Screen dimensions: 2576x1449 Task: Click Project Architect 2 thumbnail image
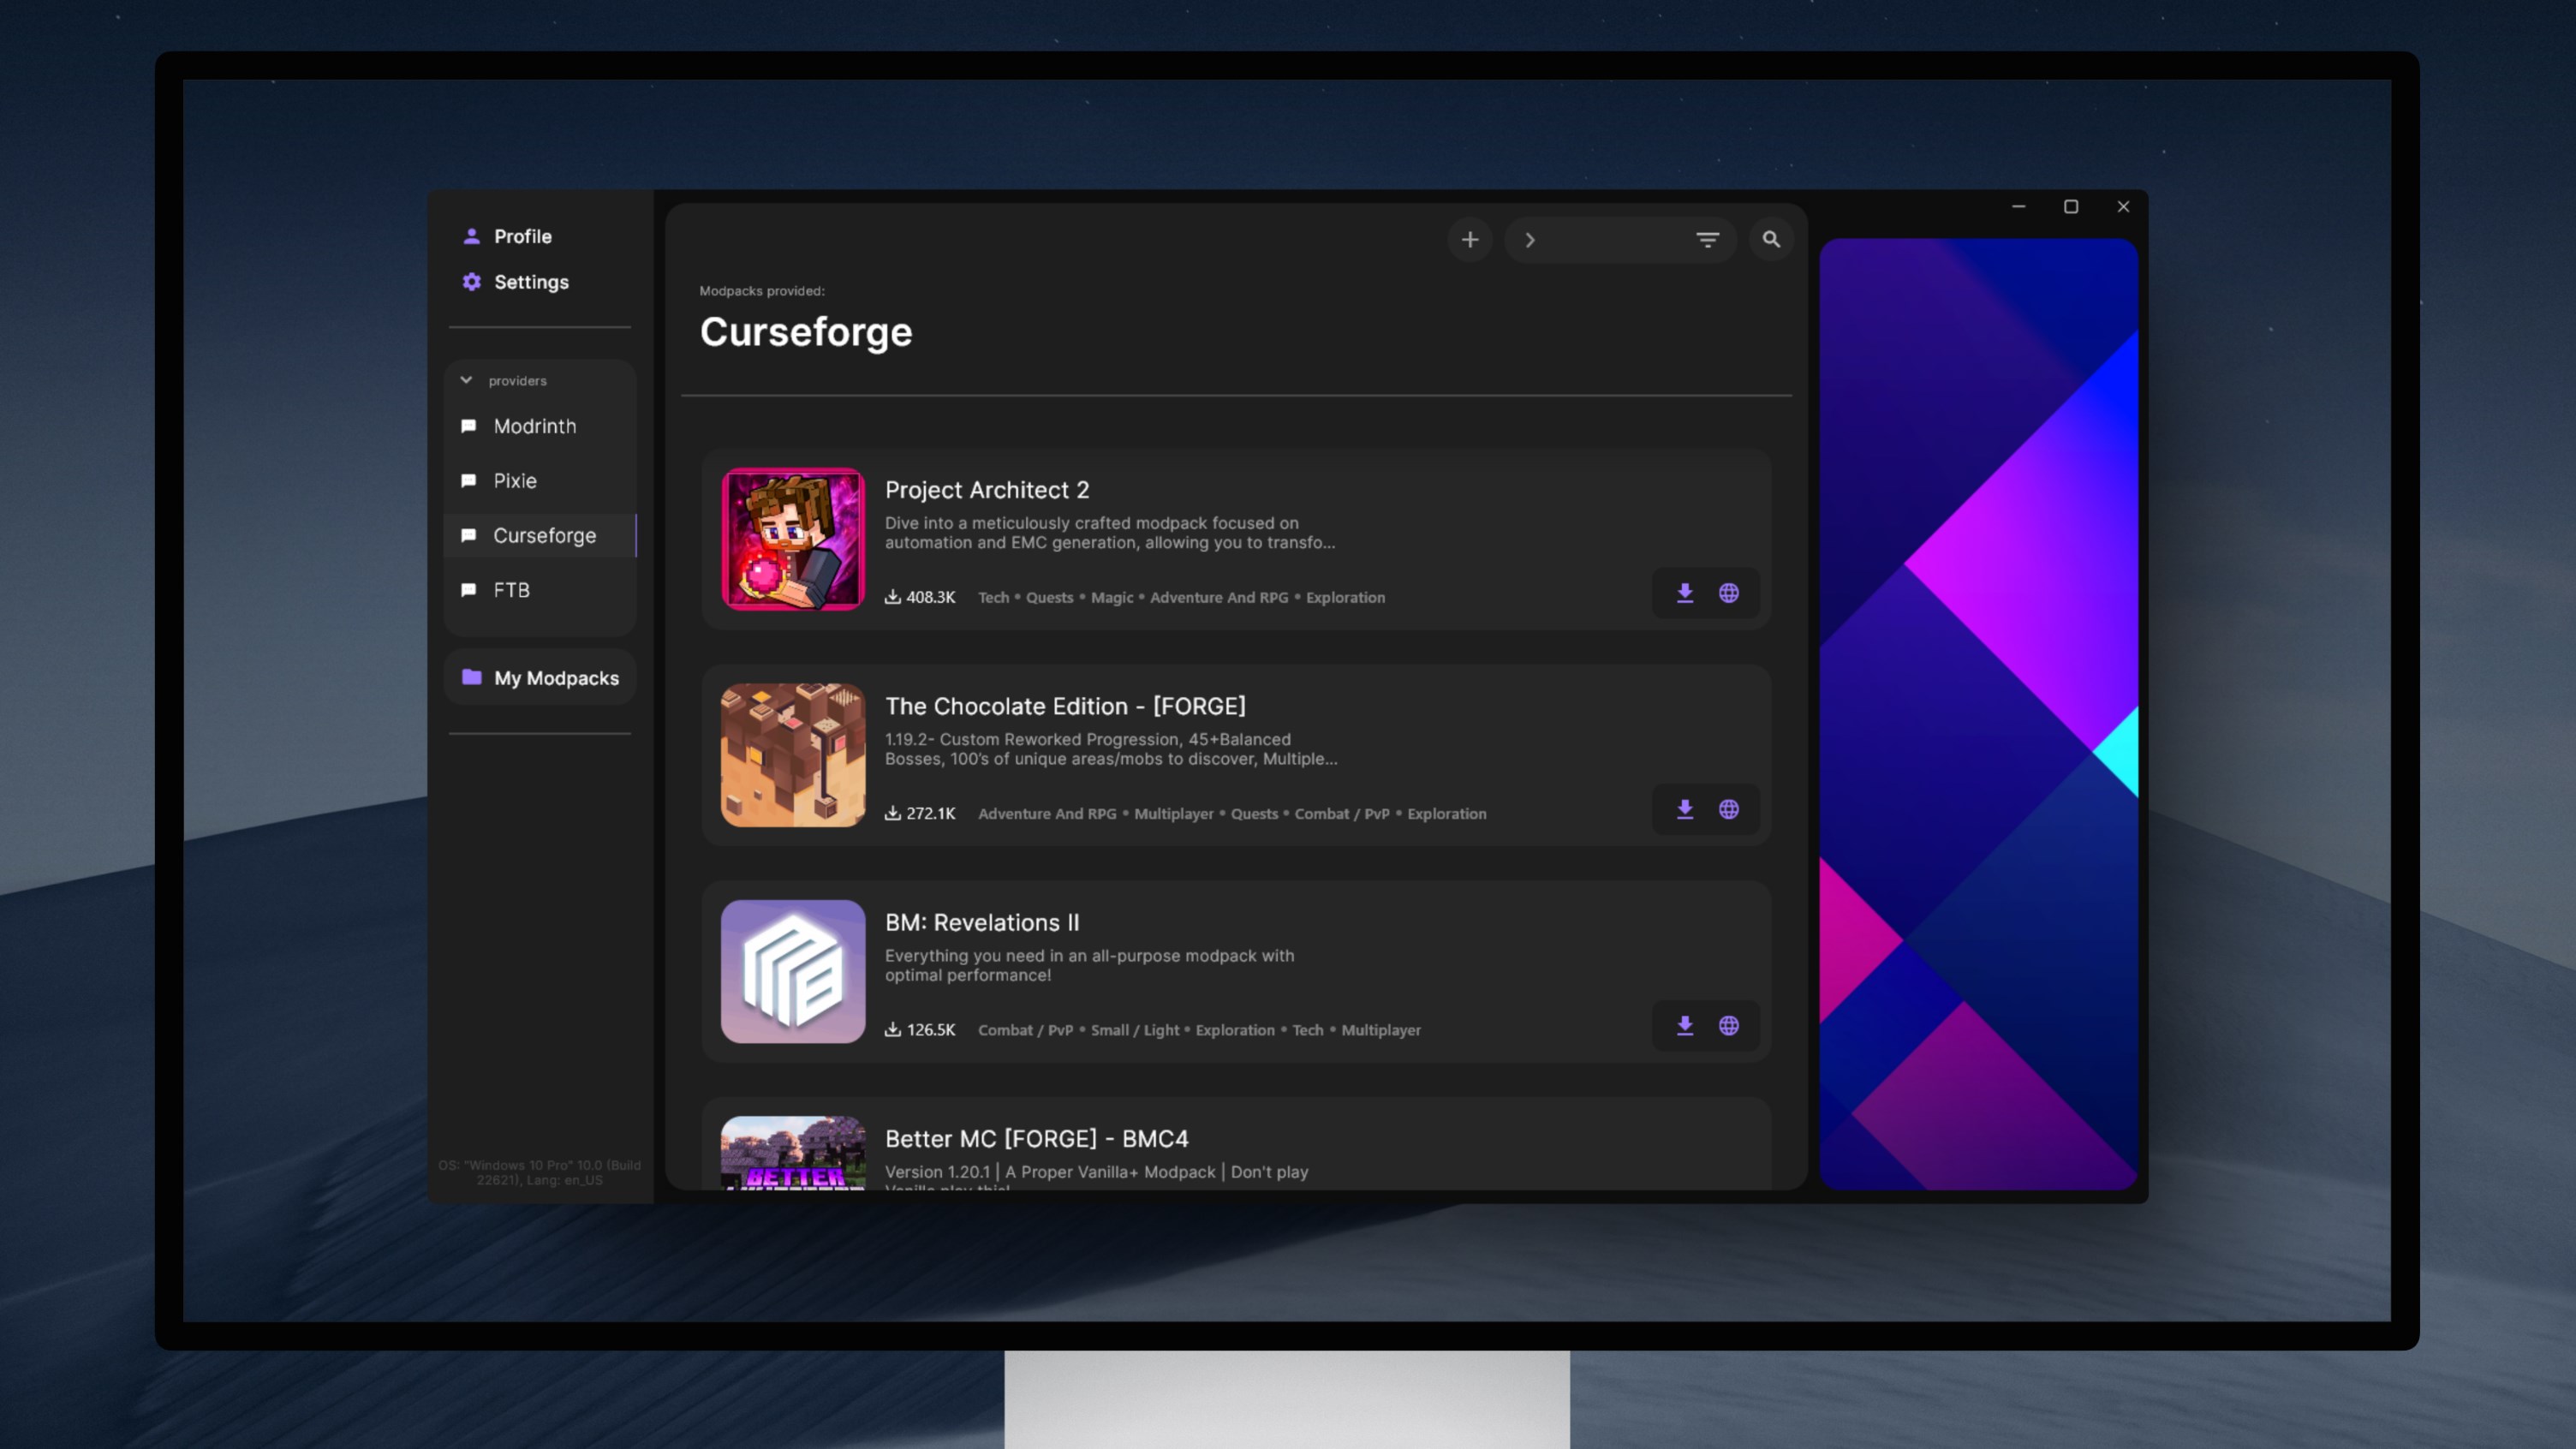pyautogui.click(x=792, y=539)
